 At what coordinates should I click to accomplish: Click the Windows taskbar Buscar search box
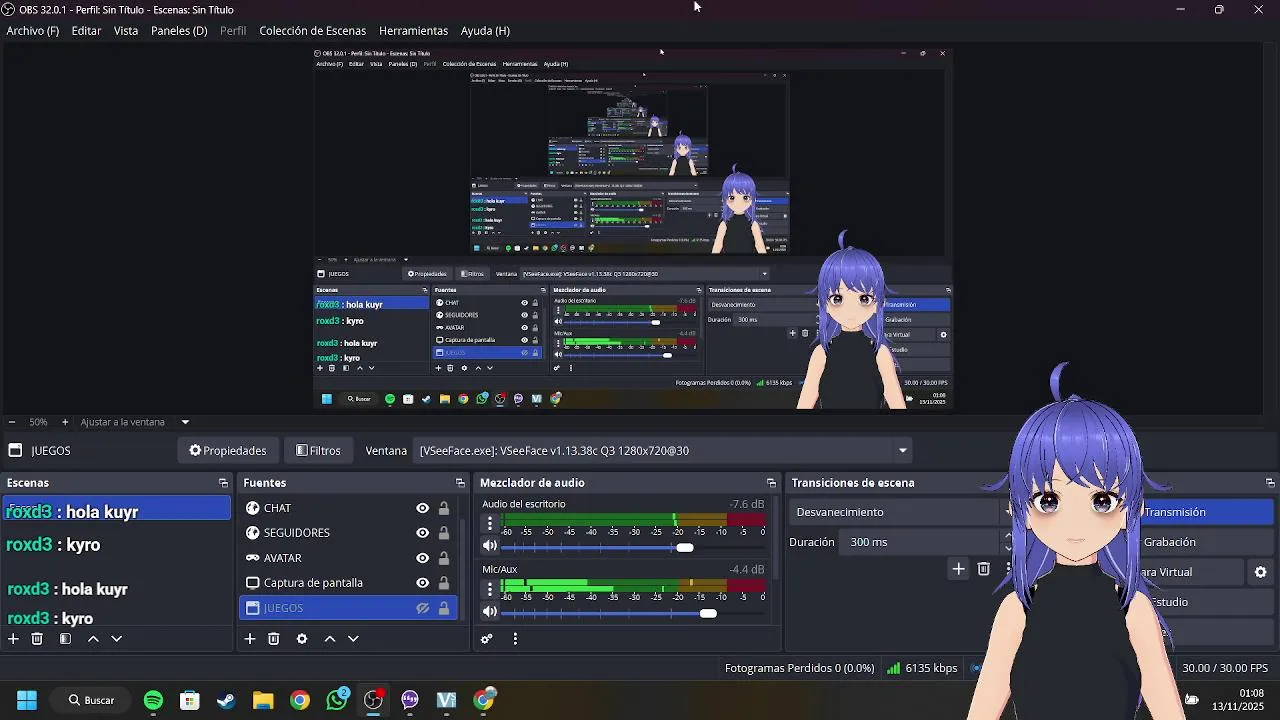tap(91, 700)
